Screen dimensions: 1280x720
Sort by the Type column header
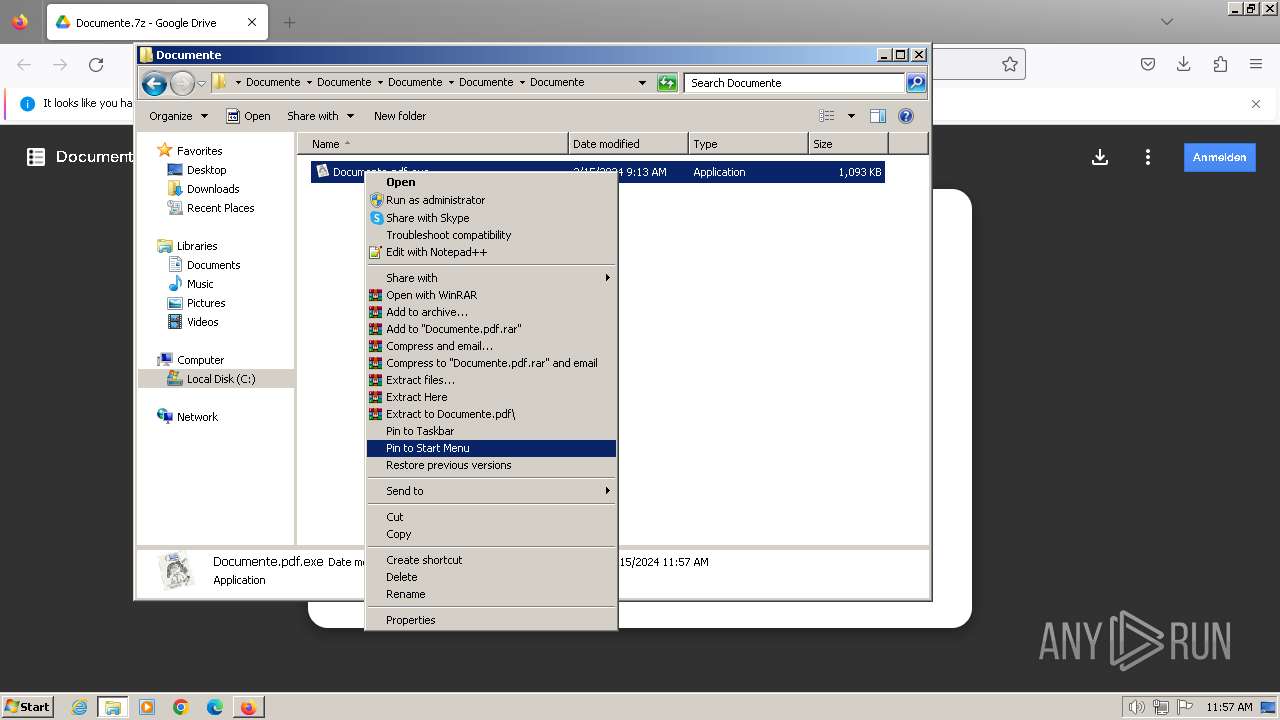tap(748, 144)
